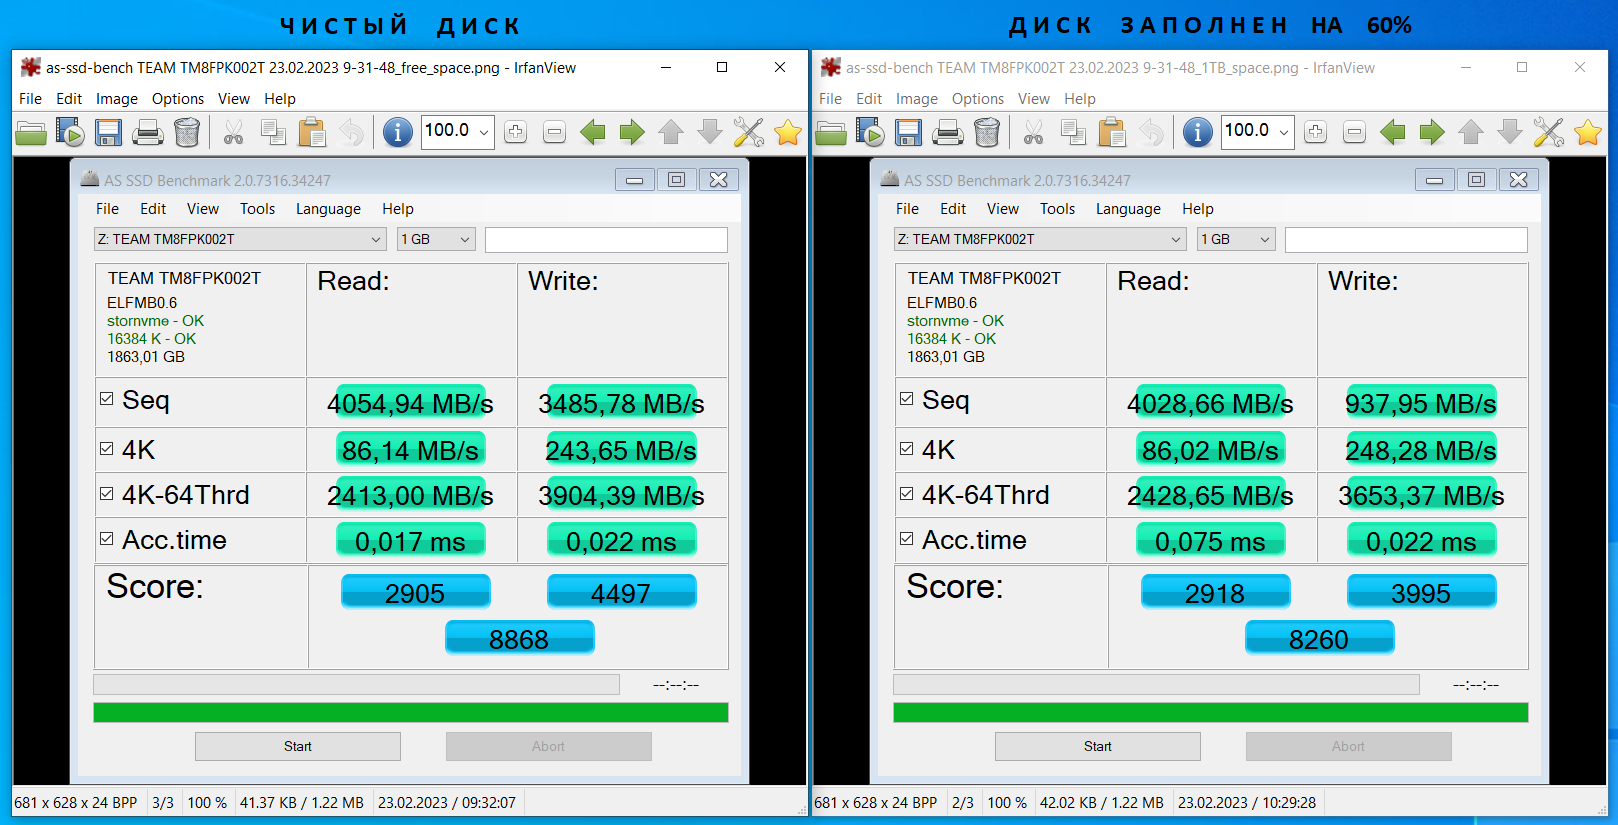Click Start button in the 1TB_space benchmark
The image size is (1618, 825).
click(1098, 746)
